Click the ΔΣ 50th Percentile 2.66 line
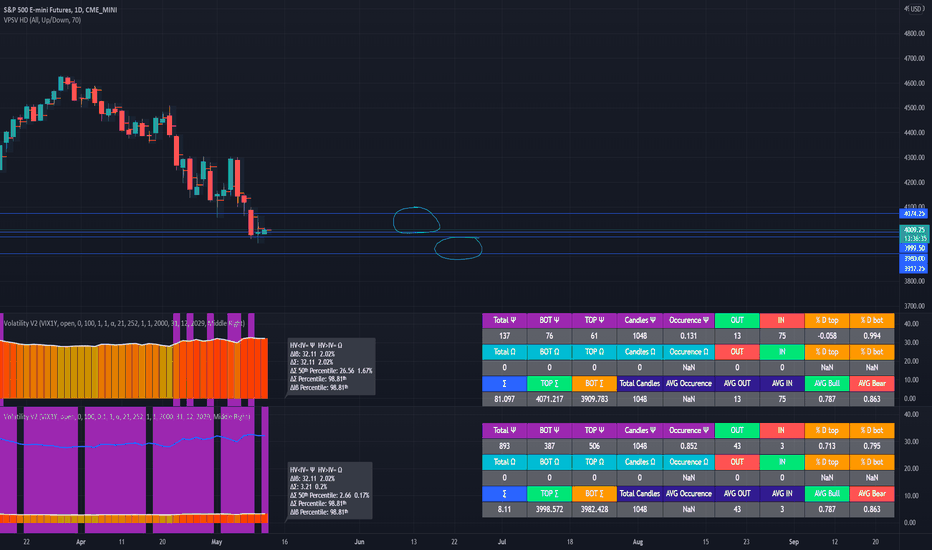The height and width of the screenshot is (550, 932). [x=329, y=495]
